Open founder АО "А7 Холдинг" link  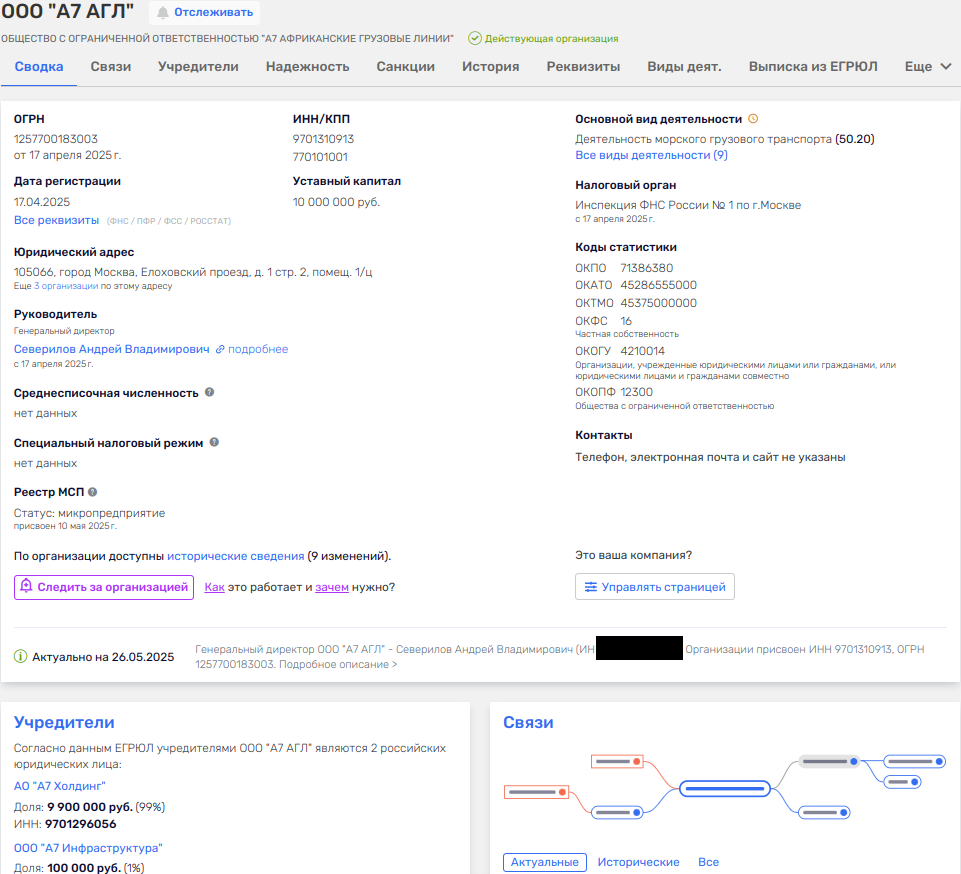pos(60,786)
